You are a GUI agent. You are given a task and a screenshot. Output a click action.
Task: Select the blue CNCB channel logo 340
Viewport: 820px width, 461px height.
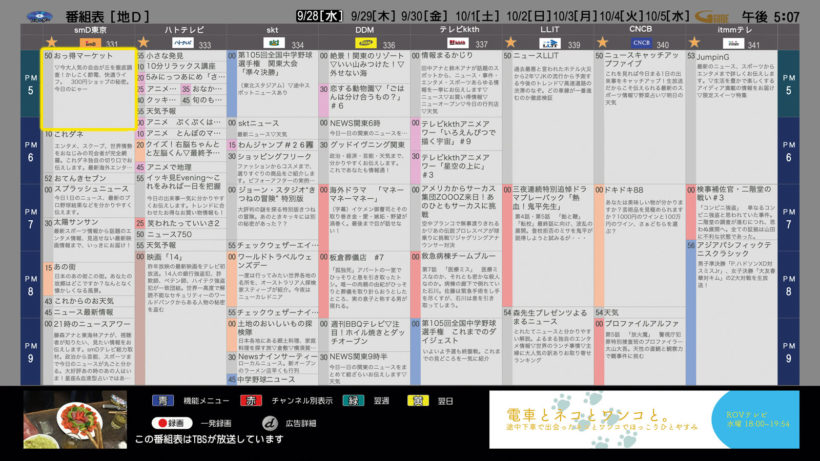click(641, 43)
